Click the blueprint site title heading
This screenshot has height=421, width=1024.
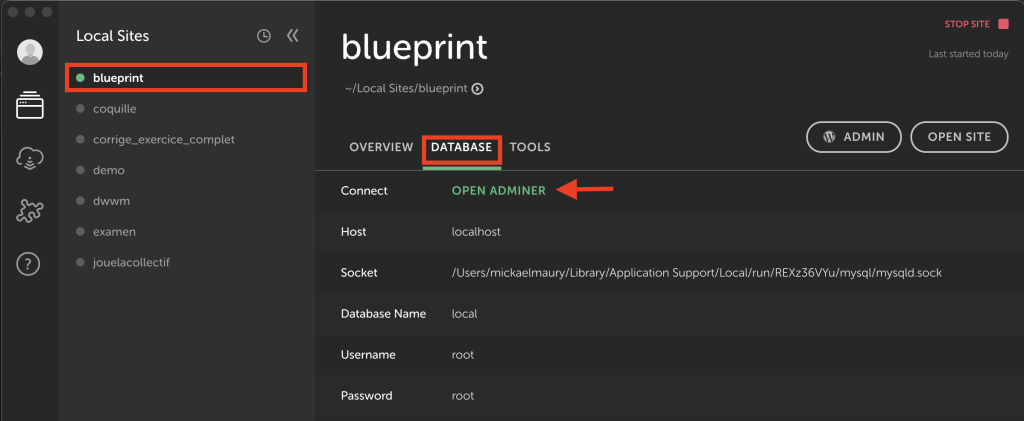coord(415,49)
